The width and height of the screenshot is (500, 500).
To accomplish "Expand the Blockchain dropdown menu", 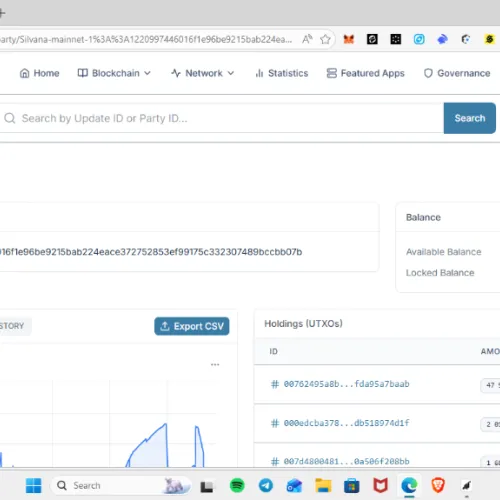I will coord(114,73).
